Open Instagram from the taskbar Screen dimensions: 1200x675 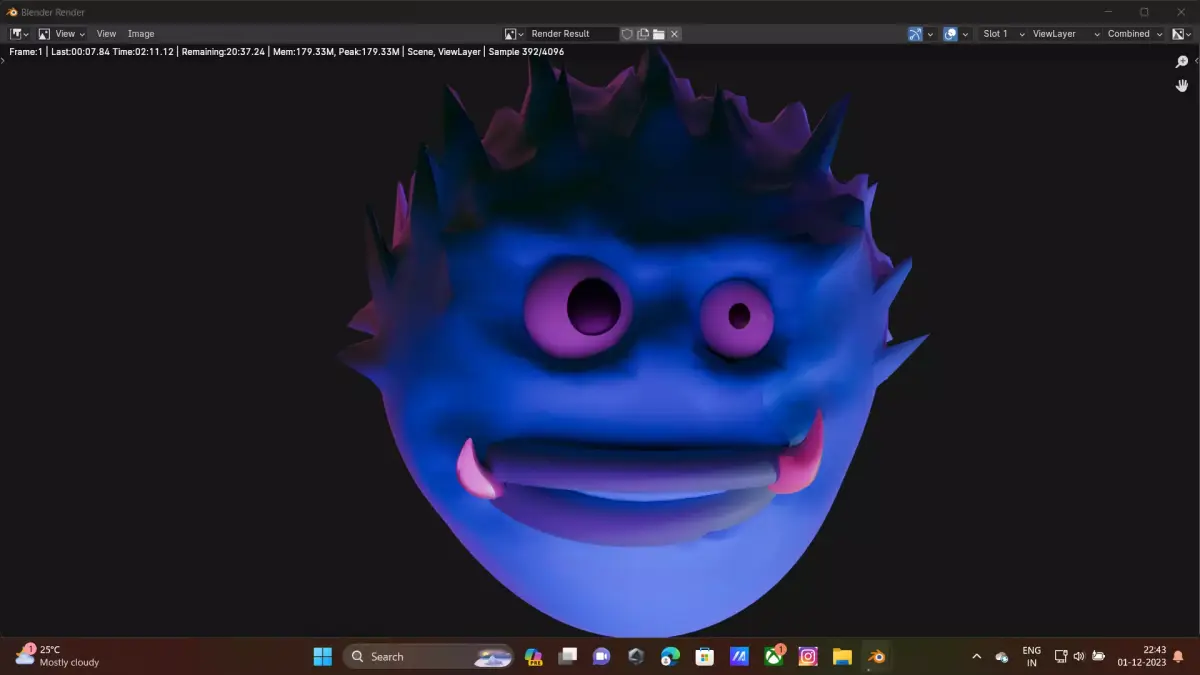click(808, 657)
